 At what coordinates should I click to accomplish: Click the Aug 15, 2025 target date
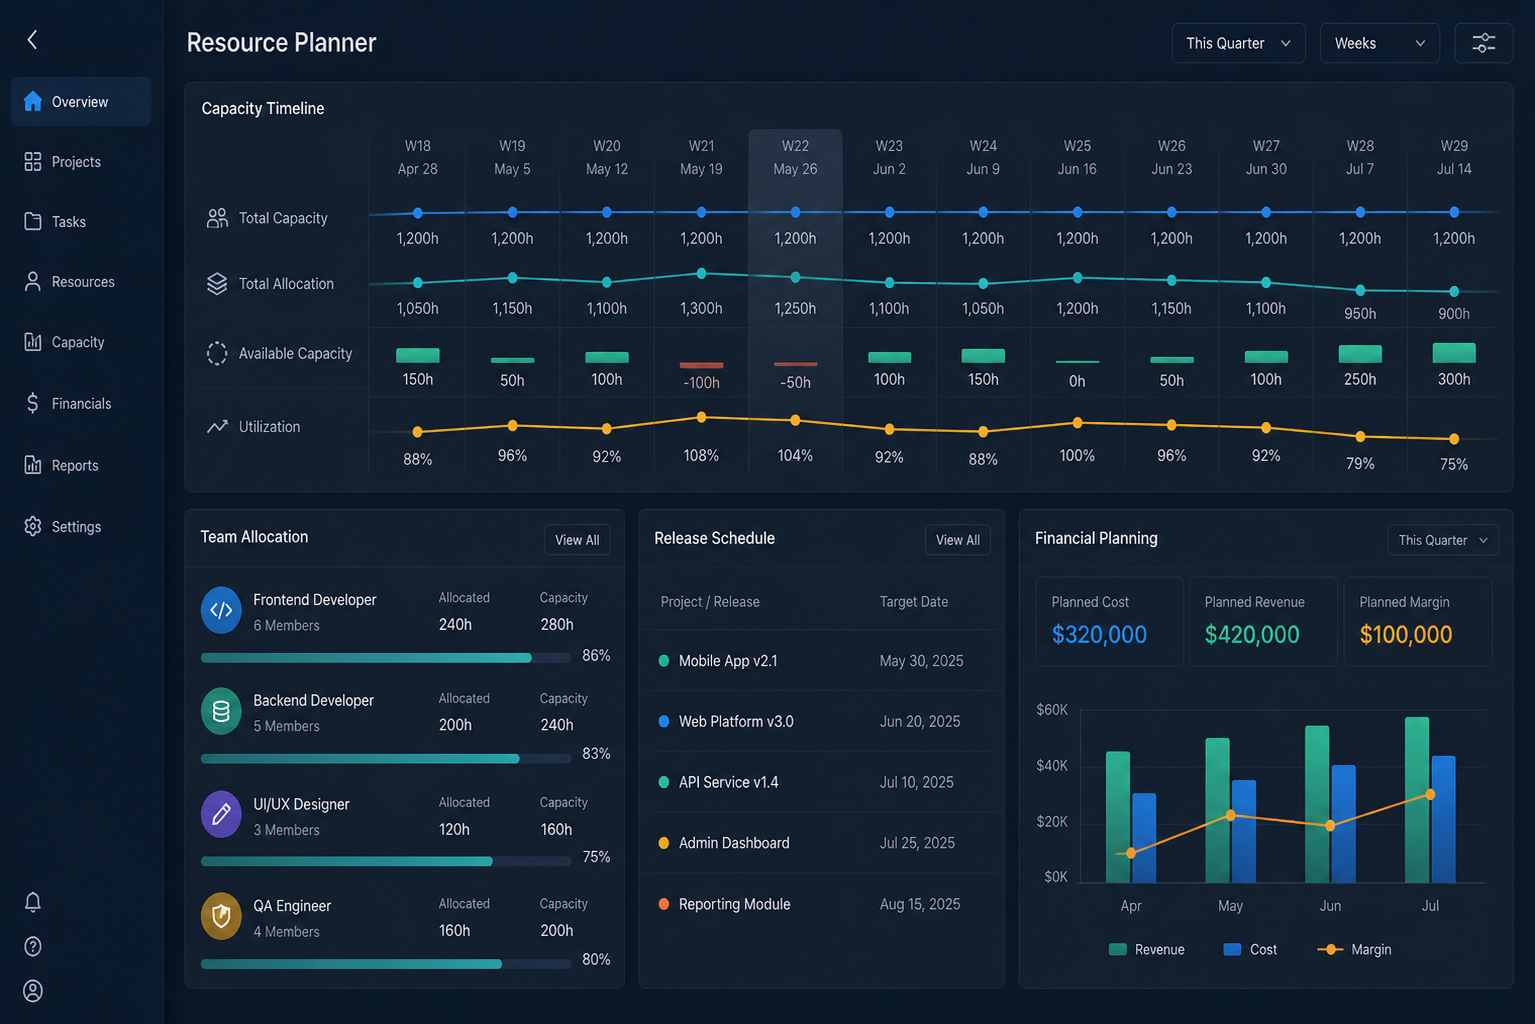920,904
